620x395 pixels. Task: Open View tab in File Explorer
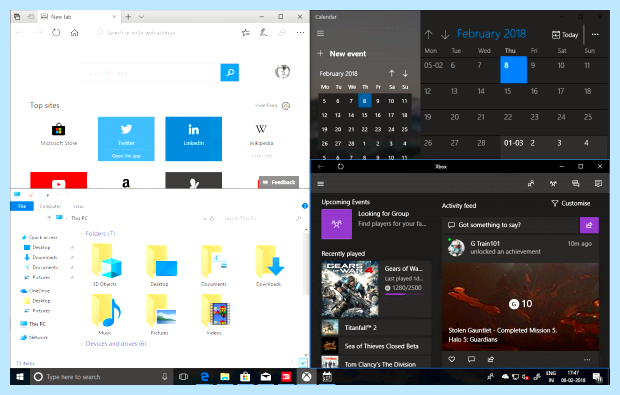[78, 206]
